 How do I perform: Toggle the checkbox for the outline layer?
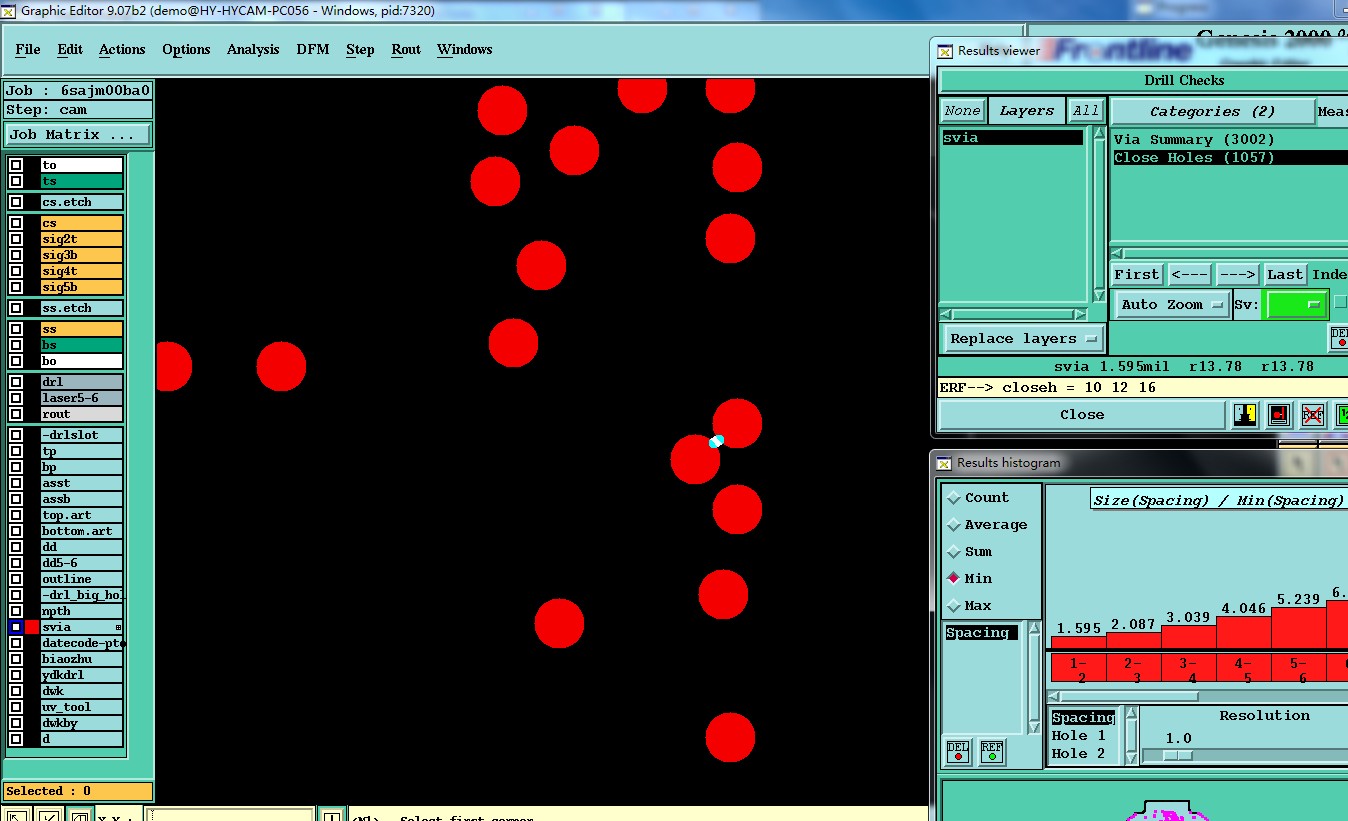[x=16, y=579]
